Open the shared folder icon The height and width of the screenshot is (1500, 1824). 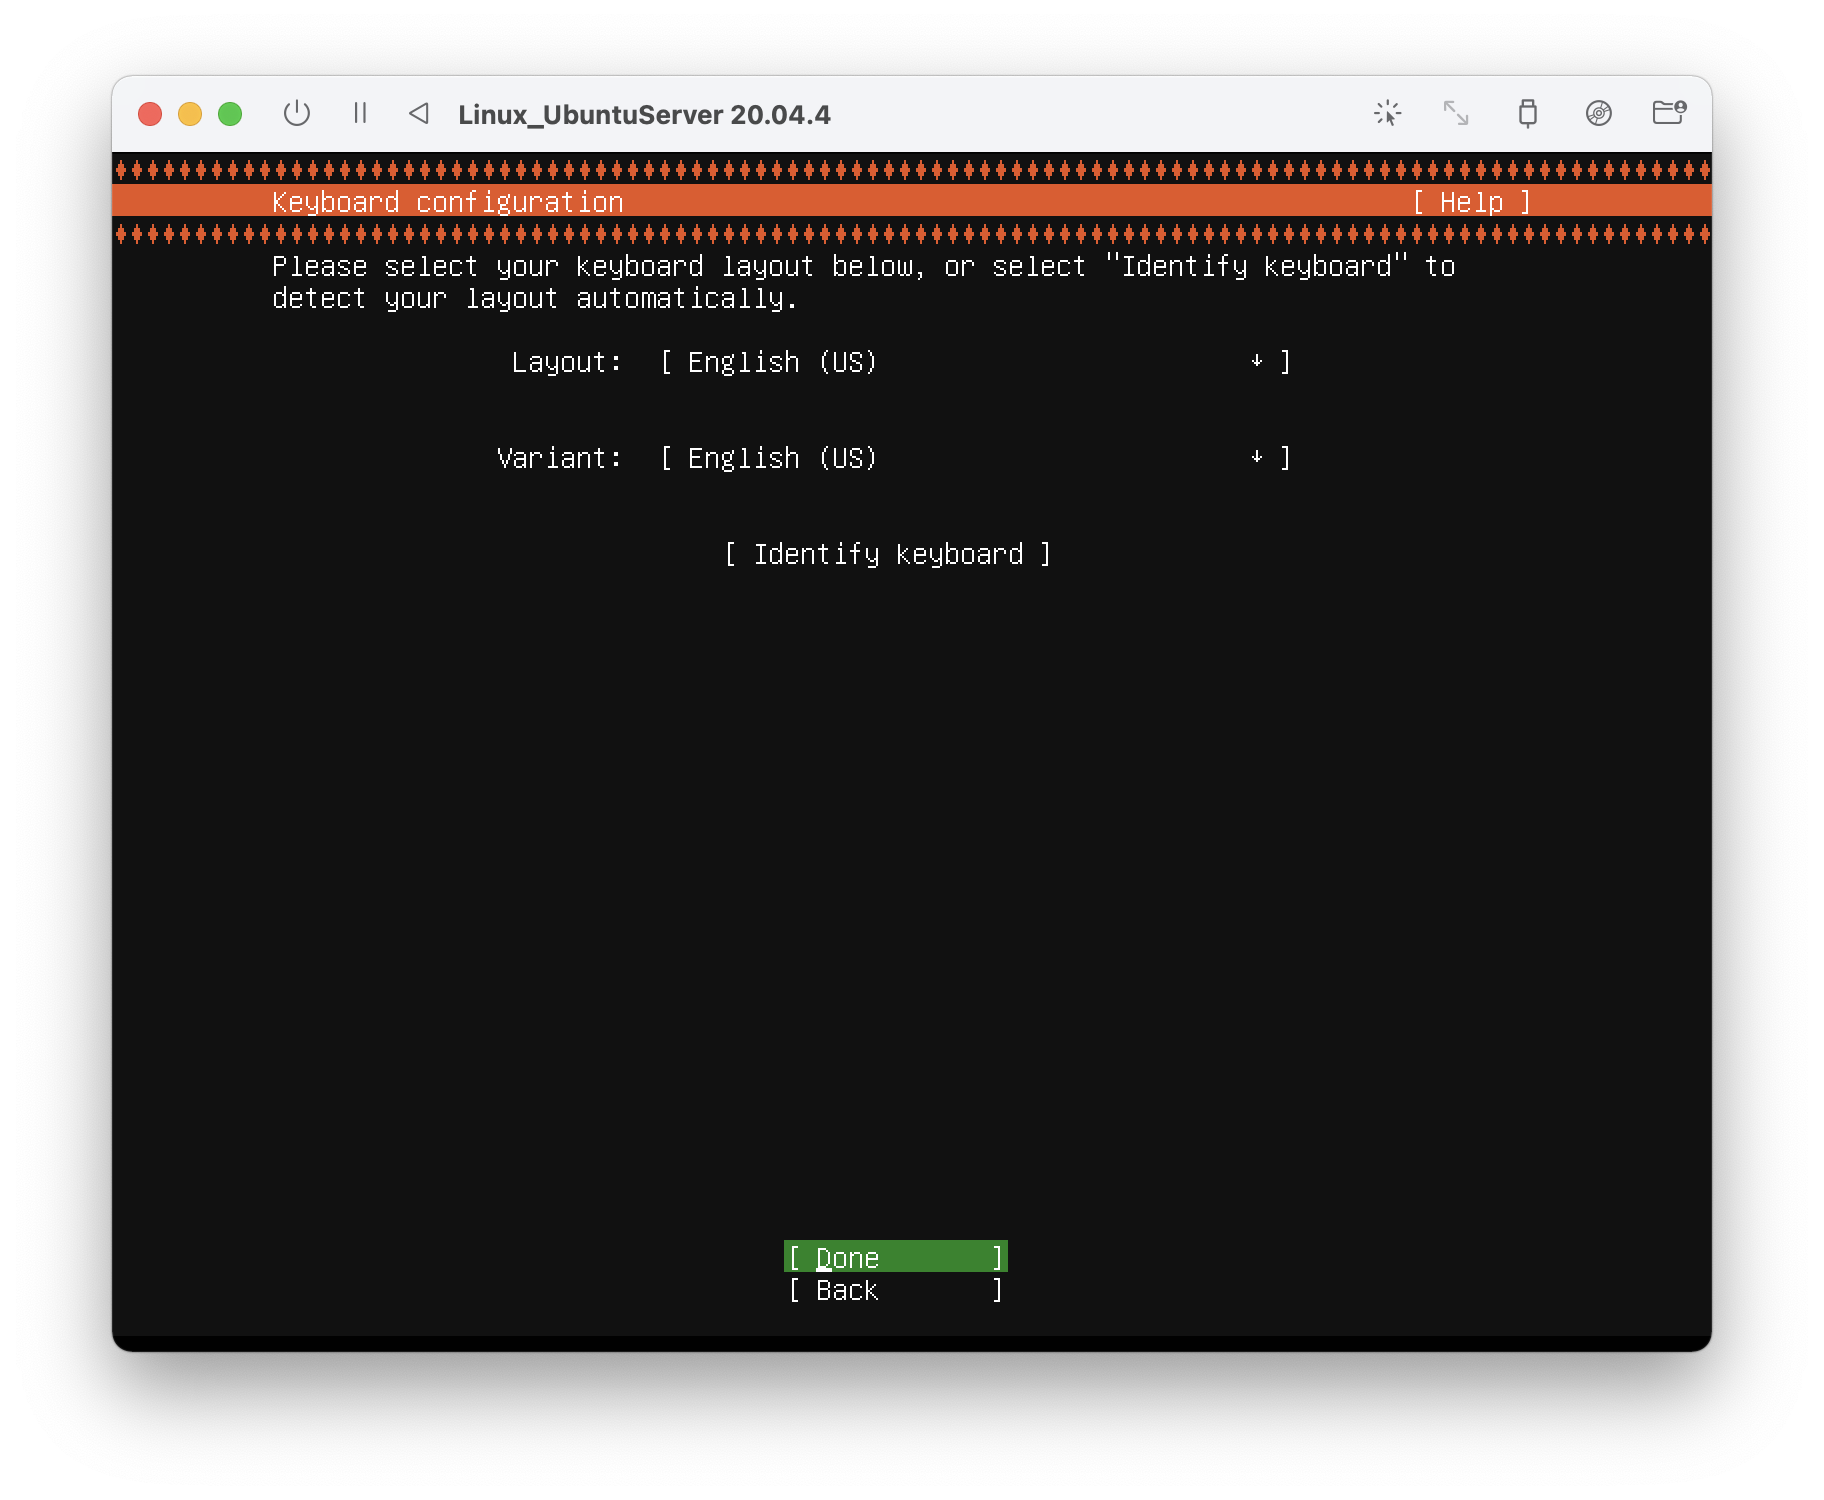point(1669,112)
